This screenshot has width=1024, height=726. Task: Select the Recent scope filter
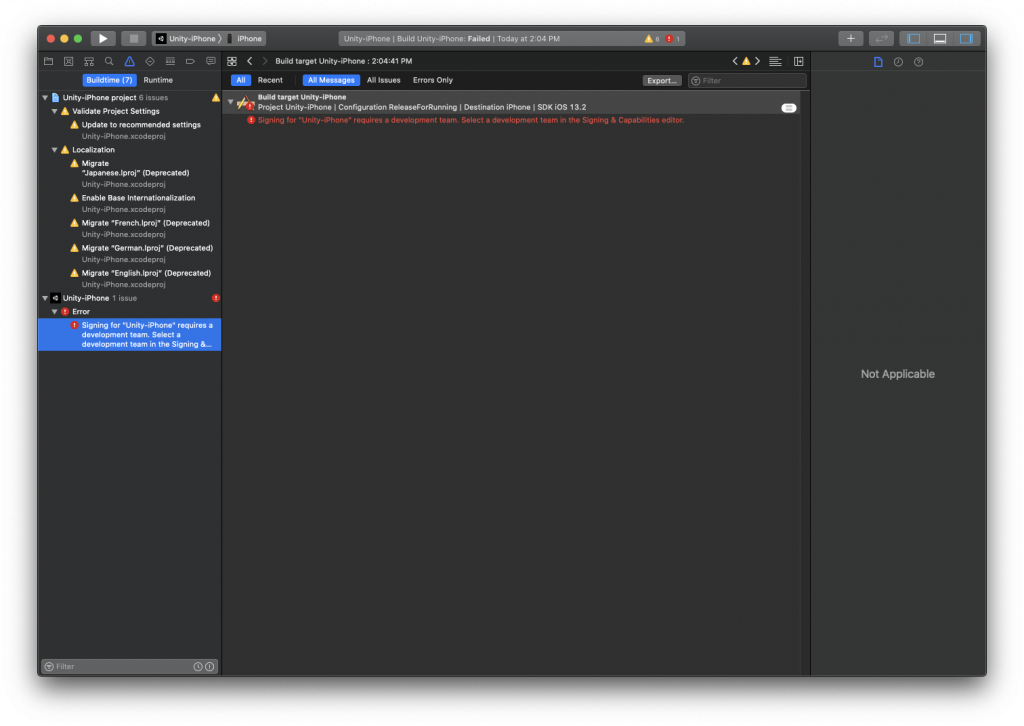point(270,80)
